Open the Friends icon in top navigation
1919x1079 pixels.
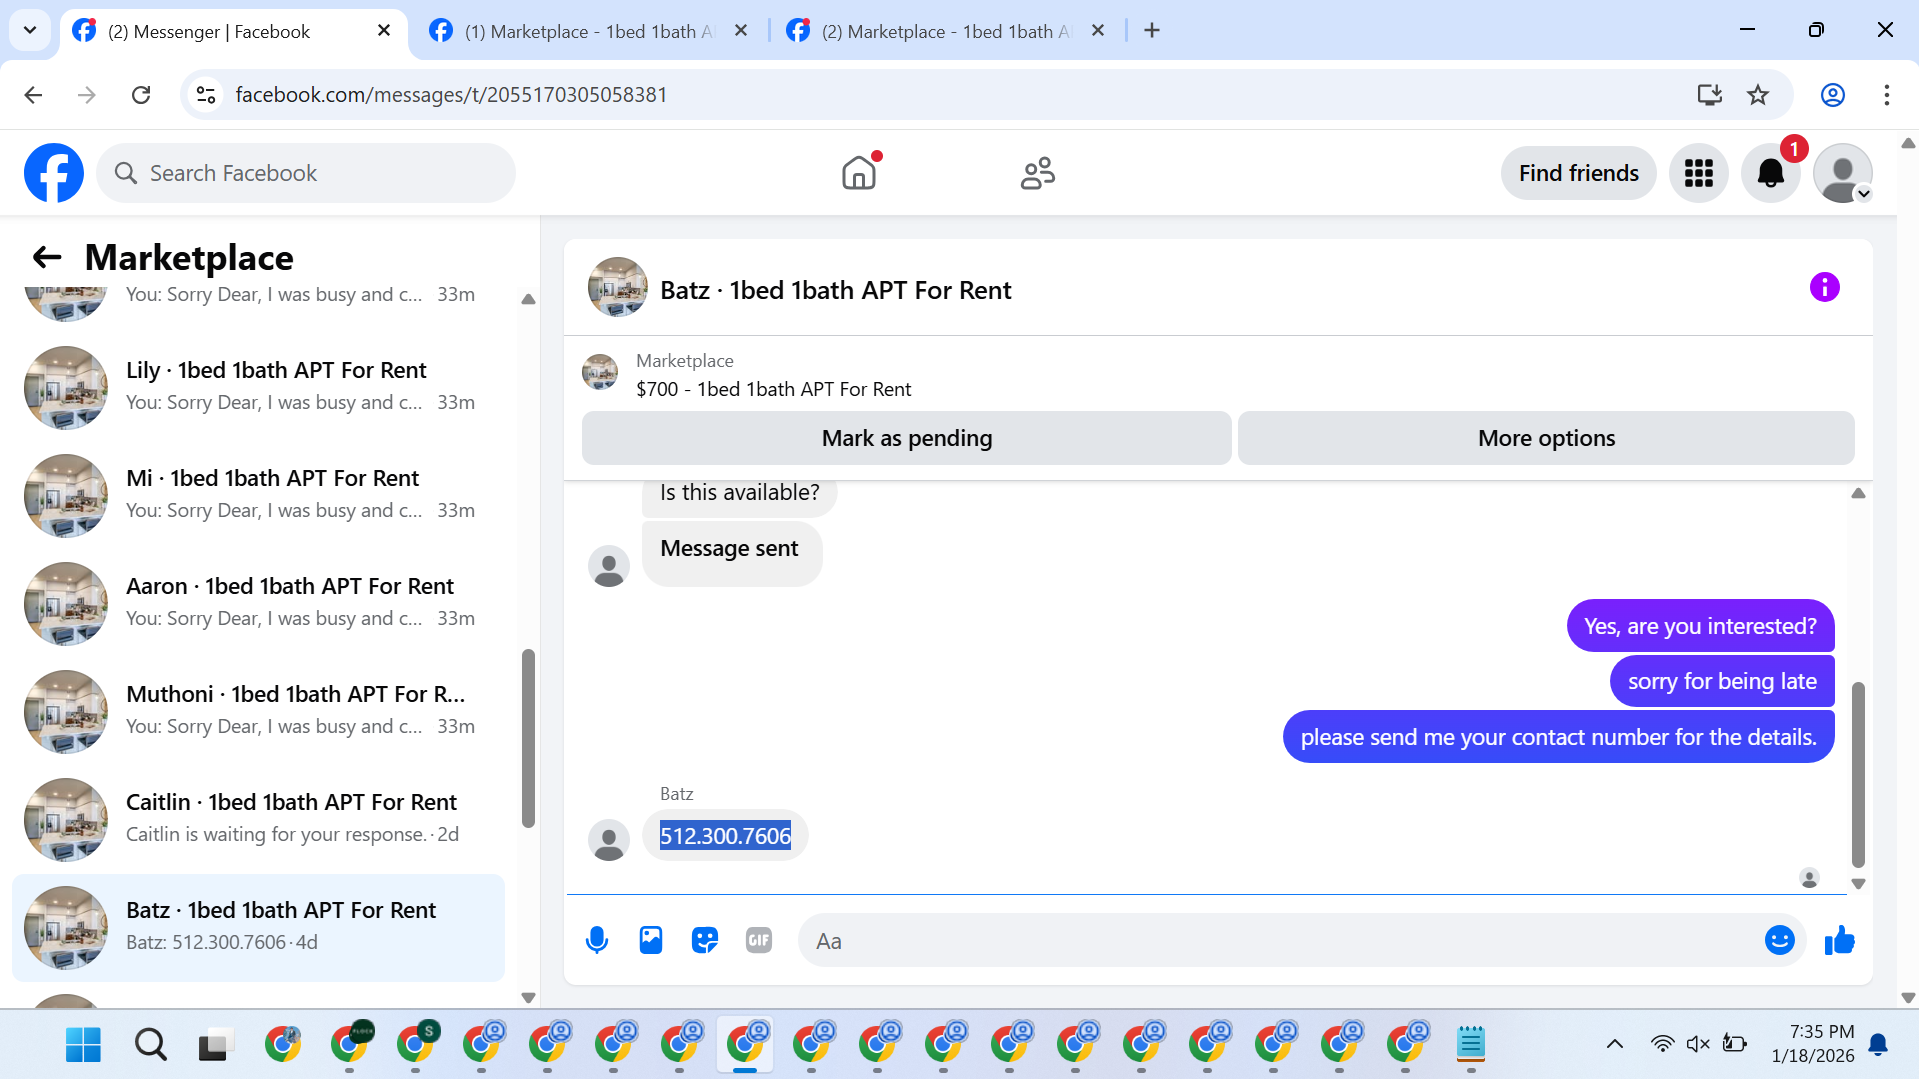click(1038, 173)
